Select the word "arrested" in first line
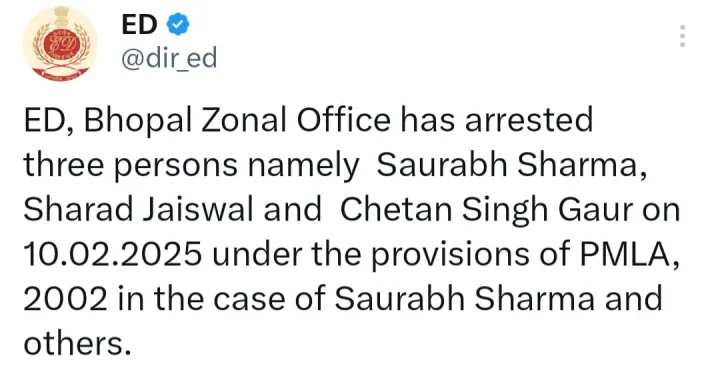The image size is (720, 368). click(529, 121)
